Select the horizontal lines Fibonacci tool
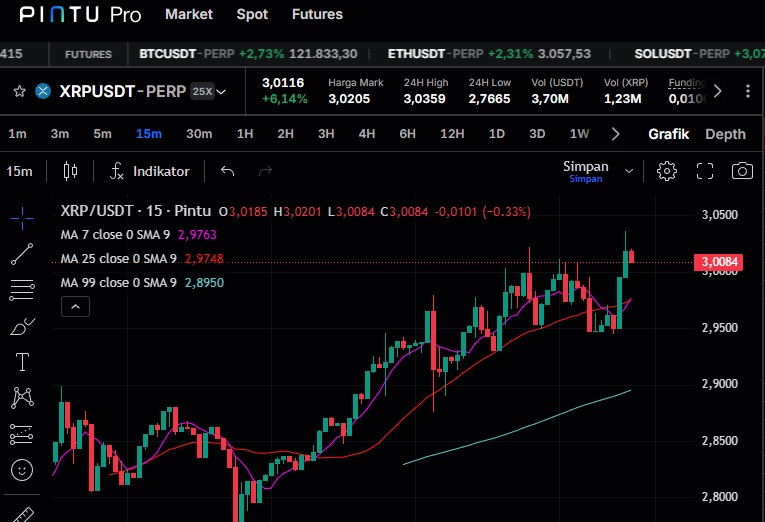Image resolution: width=765 pixels, height=522 pixels. [x=22, y=290]
